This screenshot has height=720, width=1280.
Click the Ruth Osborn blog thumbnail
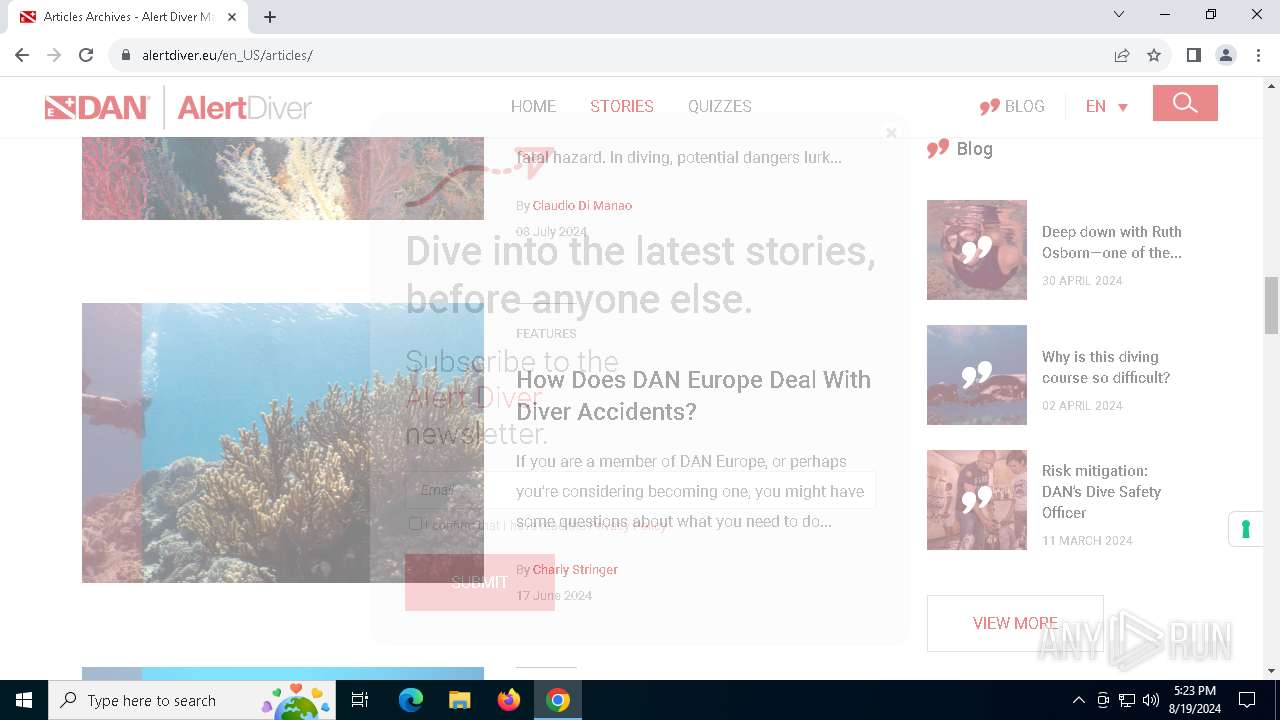click(977, 250)
